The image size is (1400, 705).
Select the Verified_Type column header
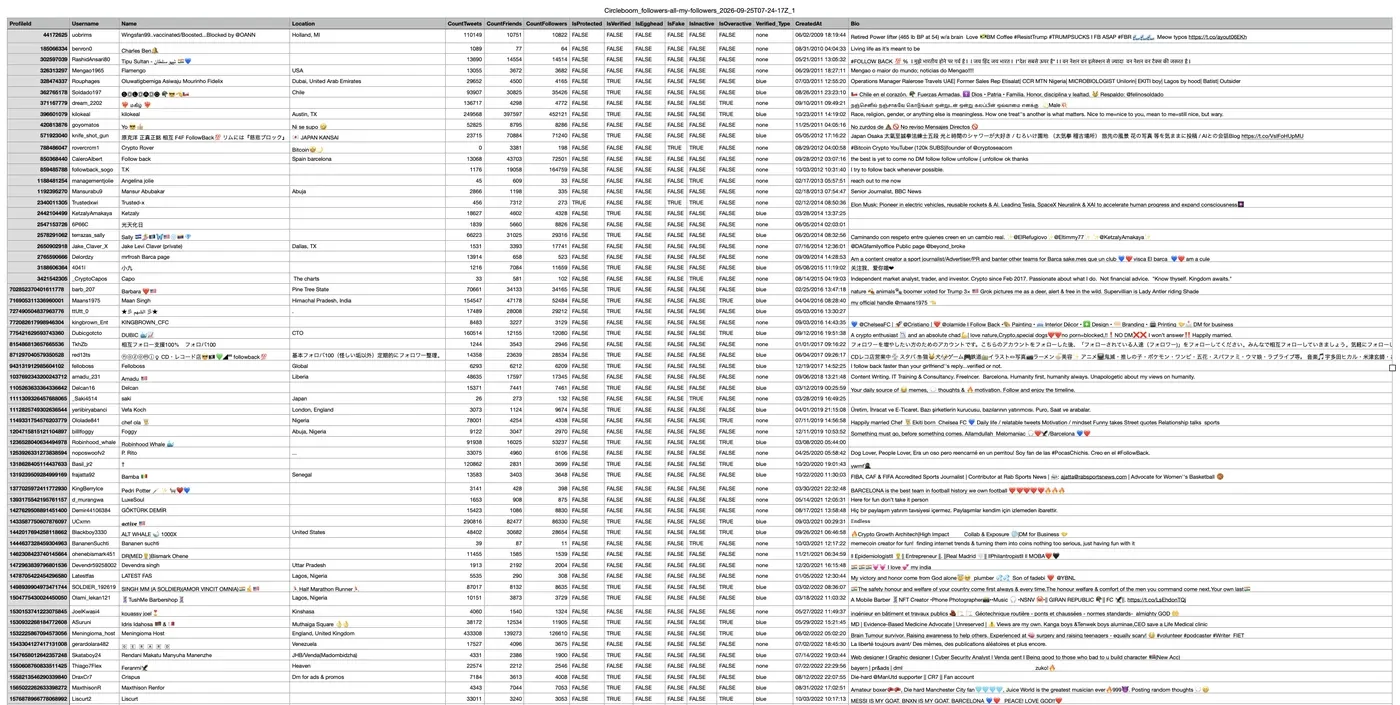click(x=773, y=23)
